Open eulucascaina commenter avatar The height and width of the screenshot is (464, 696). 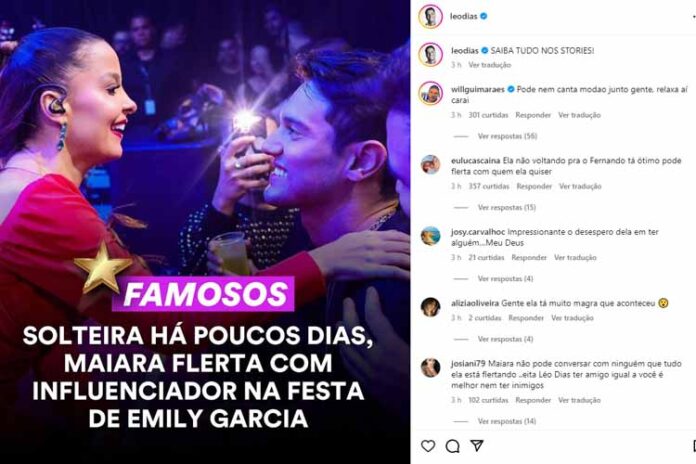pos(430,165)
